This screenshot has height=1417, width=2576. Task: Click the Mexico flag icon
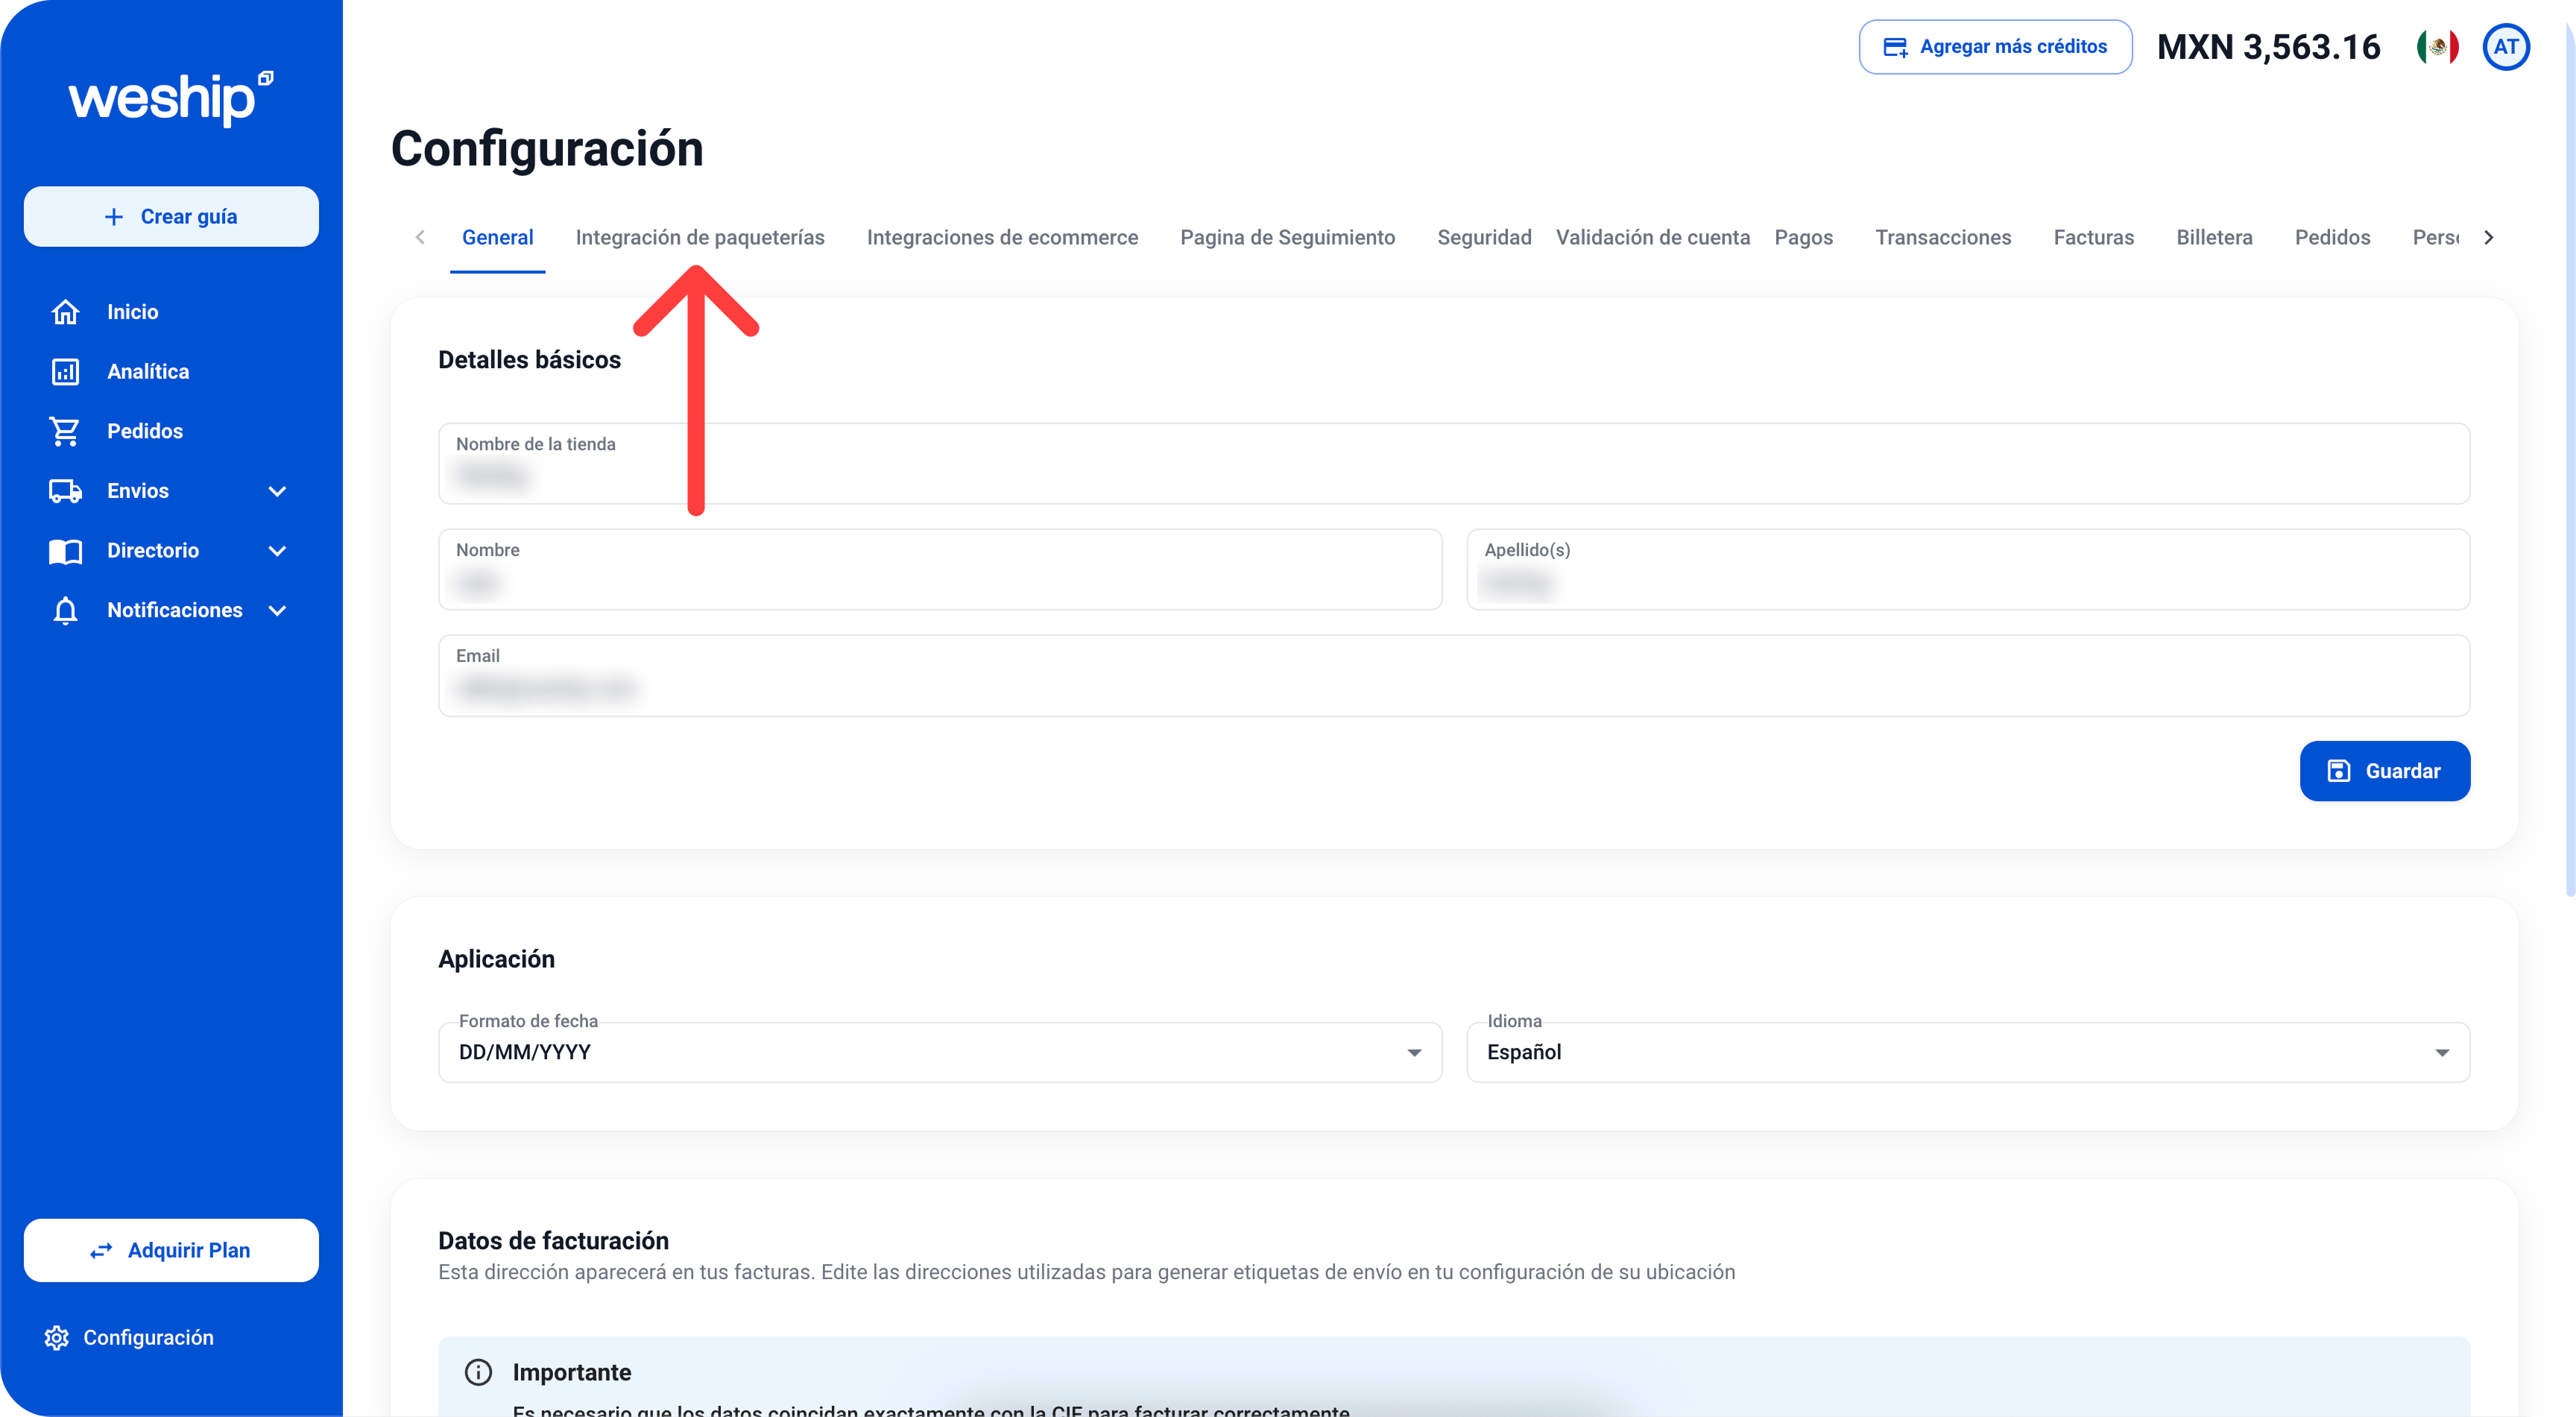pyautogui.click(x=2438, y=47)
